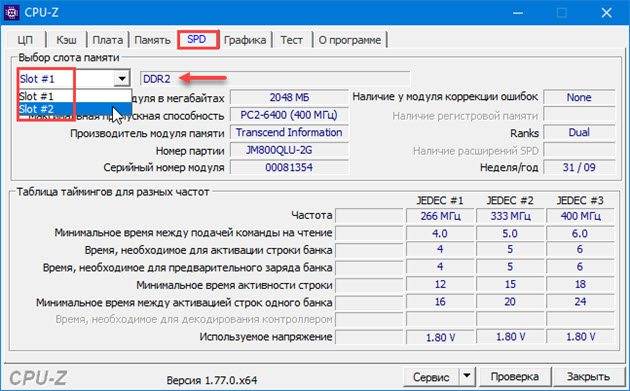The height and width of the screenshot is (391, 630).
Task: Minimize the CPU-Z window
Action: pos(518,13)
